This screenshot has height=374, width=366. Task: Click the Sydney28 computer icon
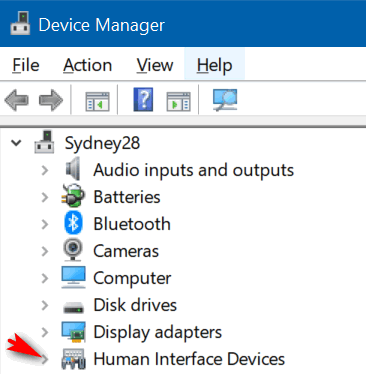pyautogui.click(x=44, y=142)
